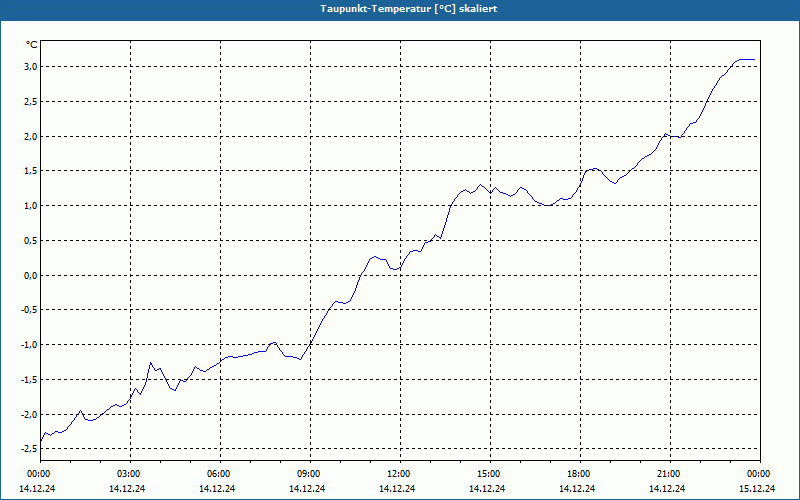
Task: Click the 00:00 time label dated 14.12.24
Action: (38, 474)
